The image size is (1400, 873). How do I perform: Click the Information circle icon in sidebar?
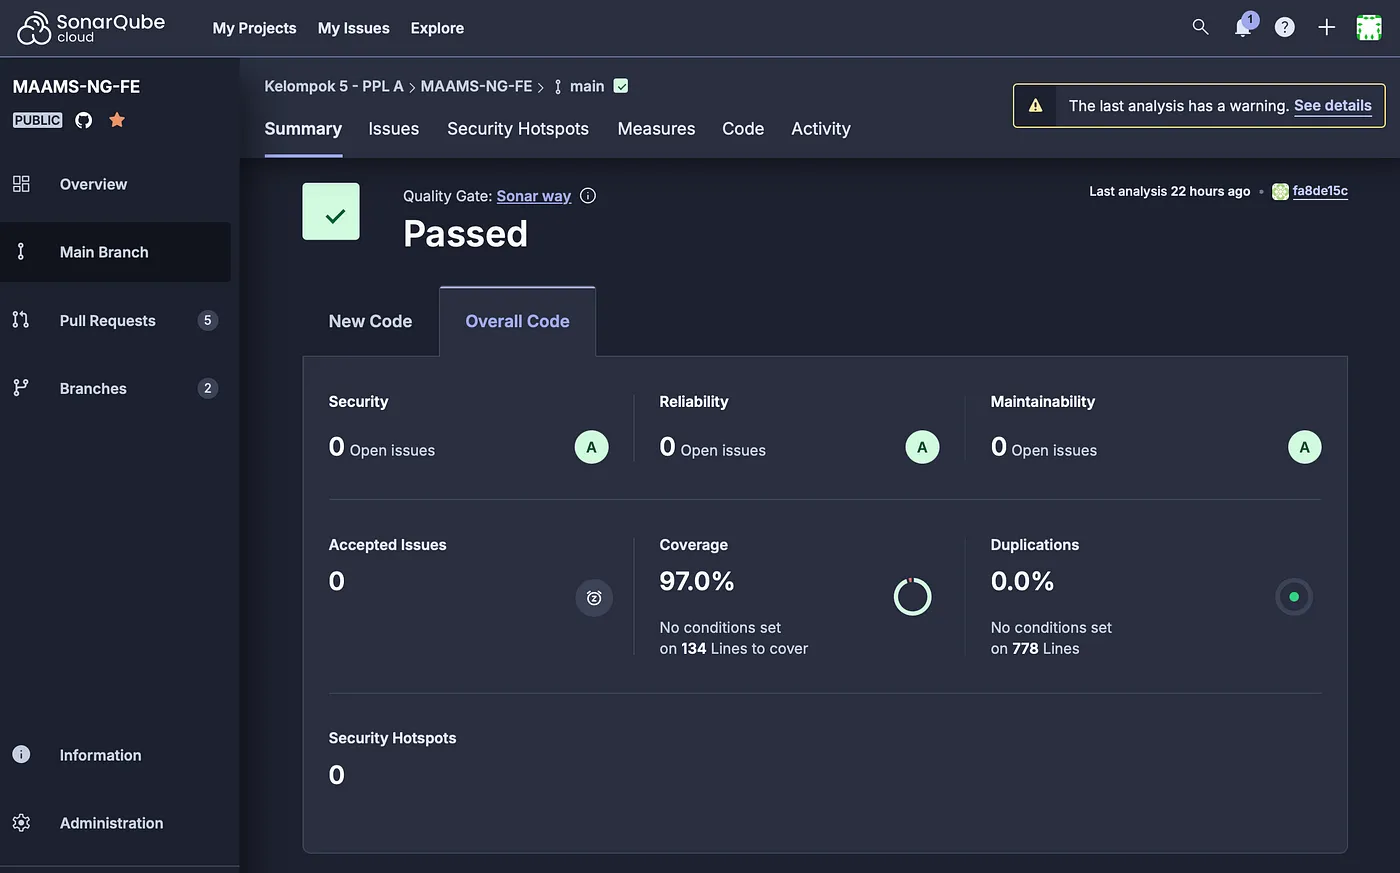(x=21, y=754)
